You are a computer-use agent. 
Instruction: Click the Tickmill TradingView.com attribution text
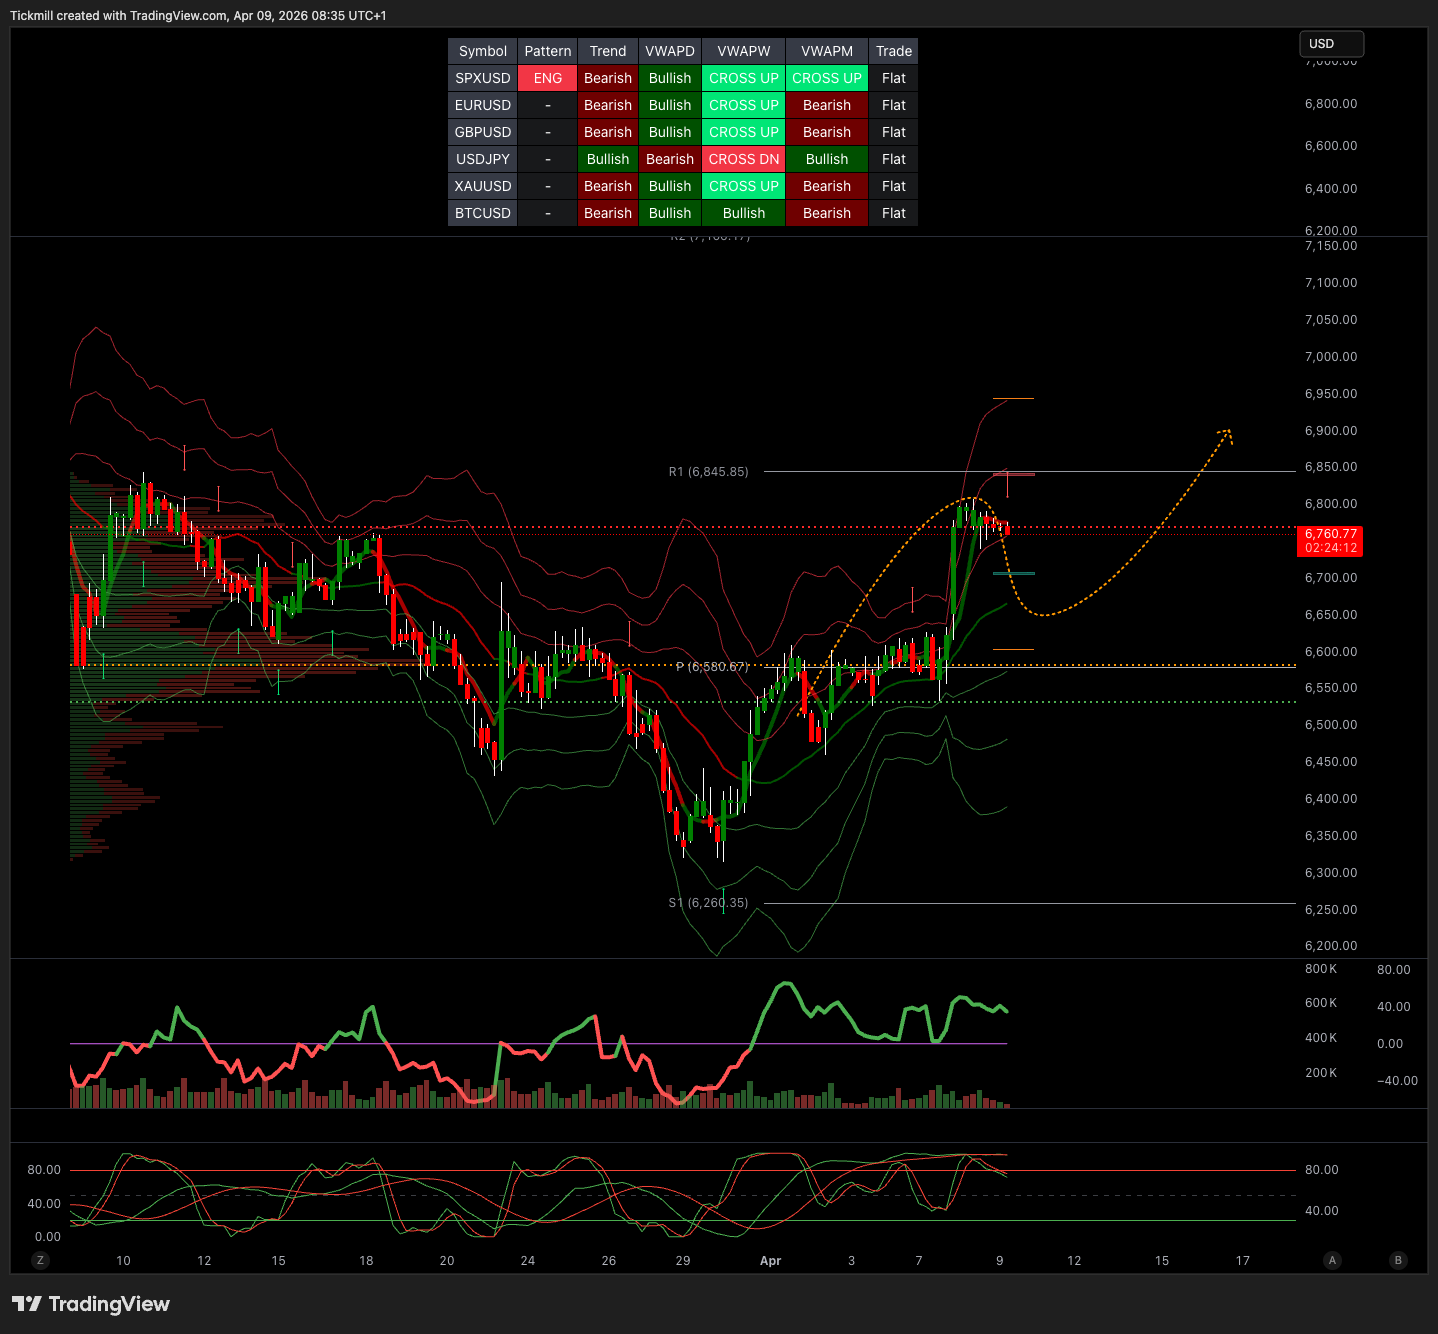[198, 16]
